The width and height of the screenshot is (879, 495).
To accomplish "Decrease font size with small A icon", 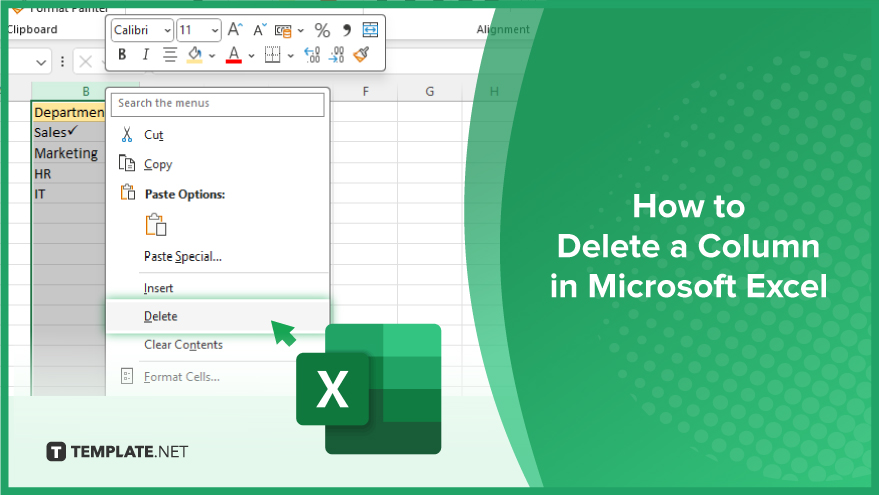I will coord(260,30).
